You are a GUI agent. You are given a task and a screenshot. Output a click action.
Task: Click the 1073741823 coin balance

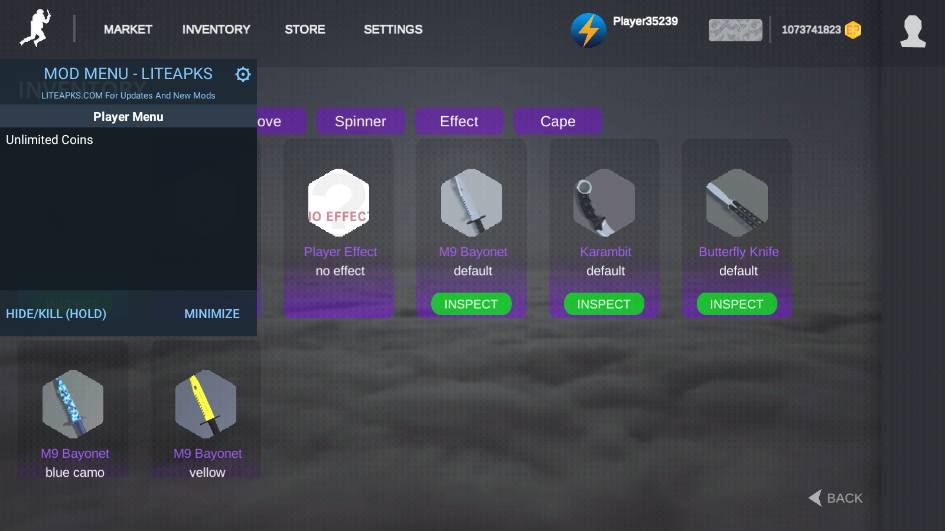coord(811,30)
